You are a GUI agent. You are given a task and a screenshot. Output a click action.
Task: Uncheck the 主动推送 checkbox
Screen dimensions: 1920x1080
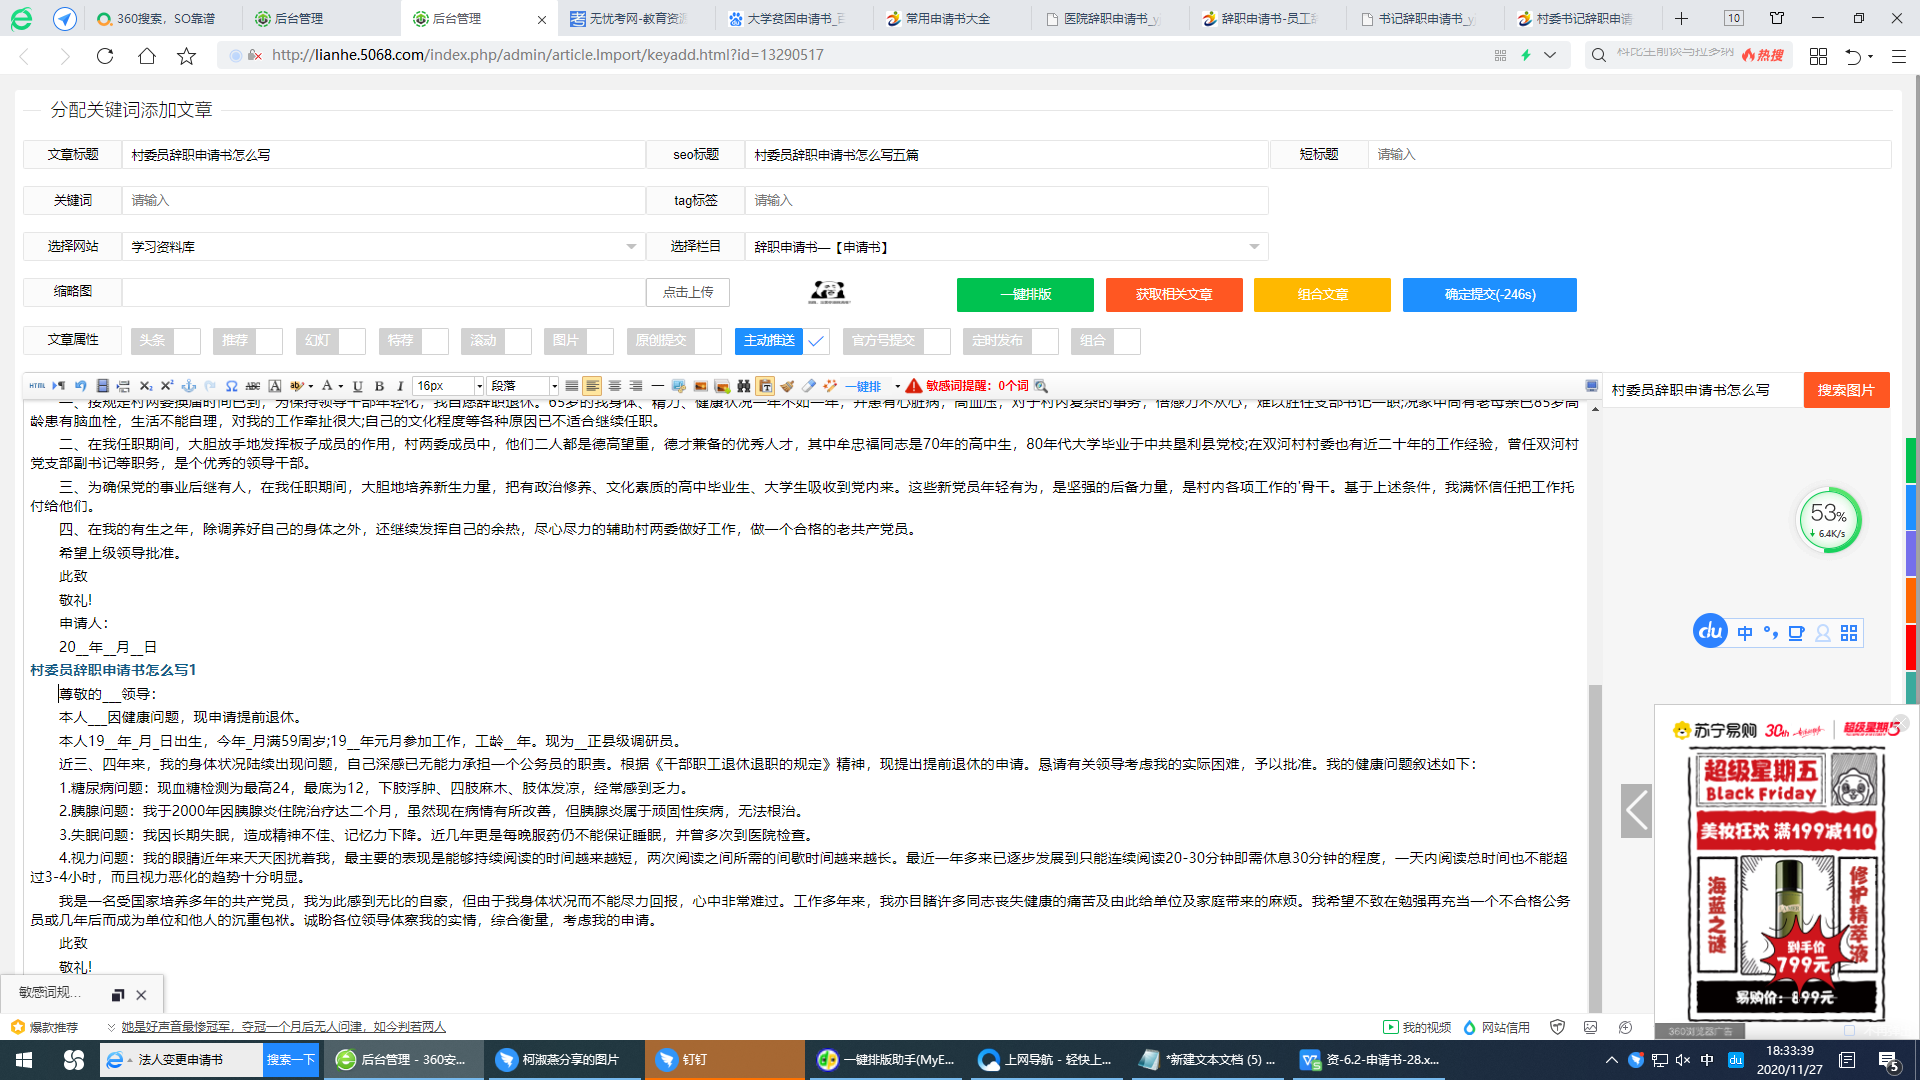click(x=817, y=341)
